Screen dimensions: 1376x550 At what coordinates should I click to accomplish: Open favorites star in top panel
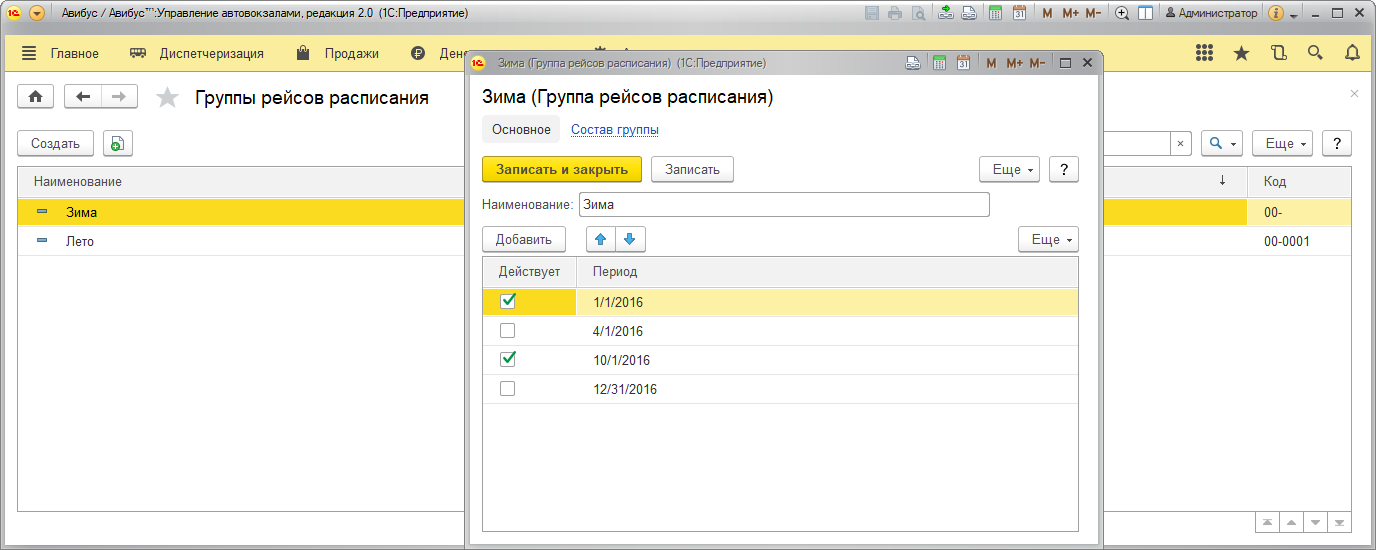tap(1241, 53)
